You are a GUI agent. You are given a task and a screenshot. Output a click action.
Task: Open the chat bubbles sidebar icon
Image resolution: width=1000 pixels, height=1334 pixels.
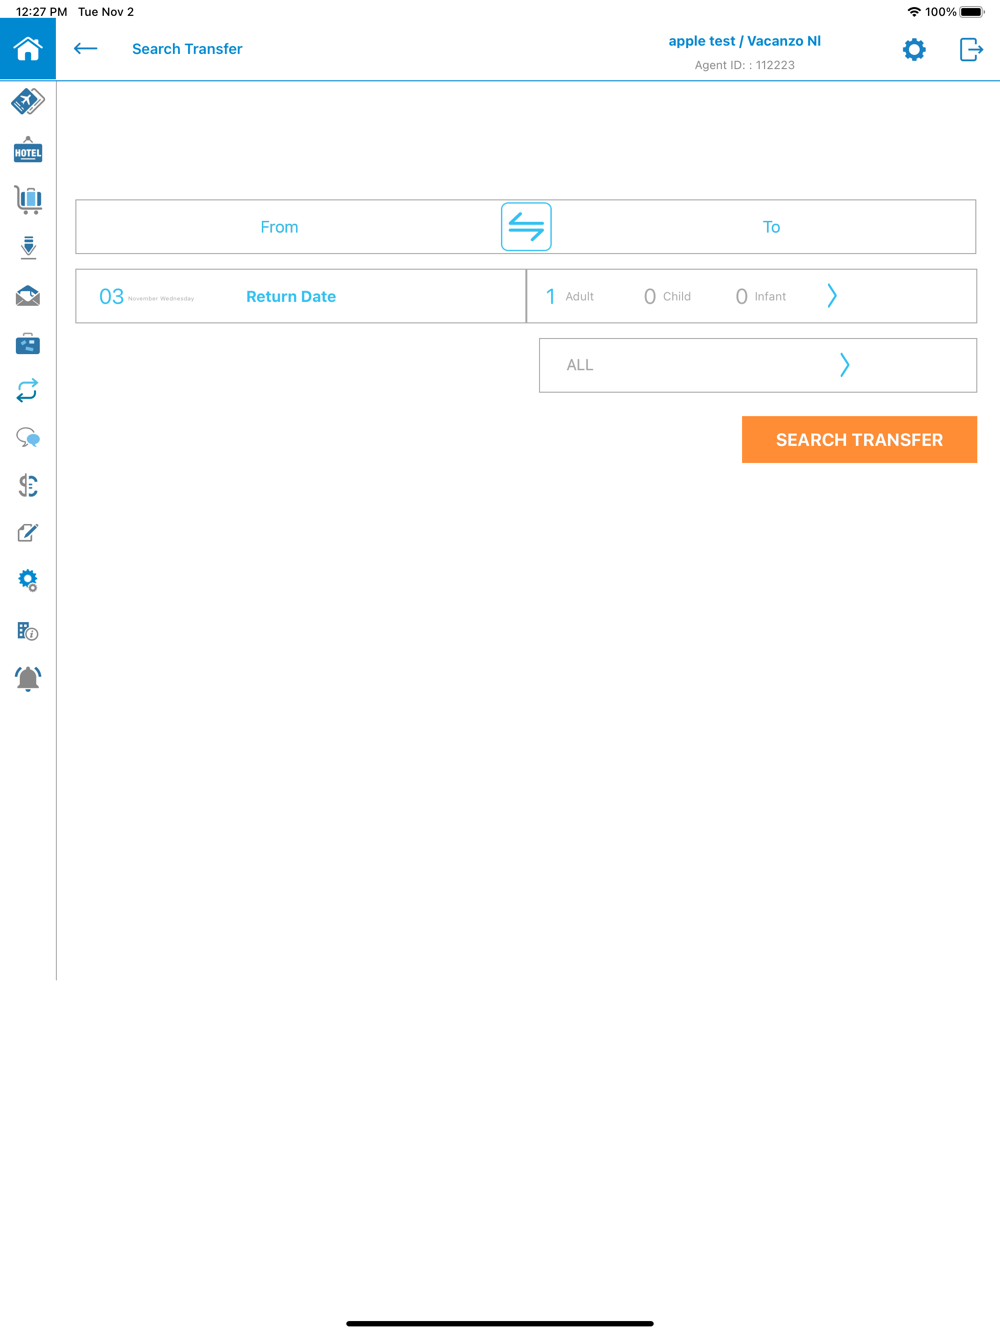point(28,438)
